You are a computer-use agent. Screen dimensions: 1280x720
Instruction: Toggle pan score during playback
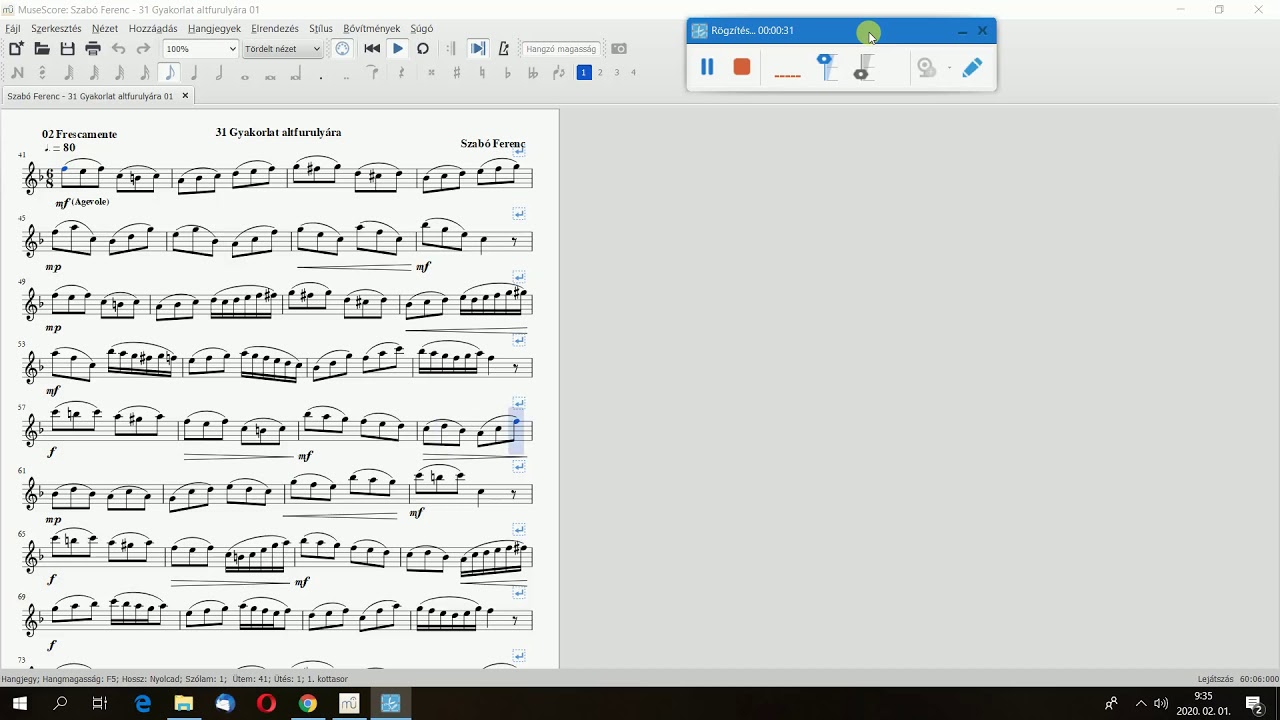click(478, 48)
